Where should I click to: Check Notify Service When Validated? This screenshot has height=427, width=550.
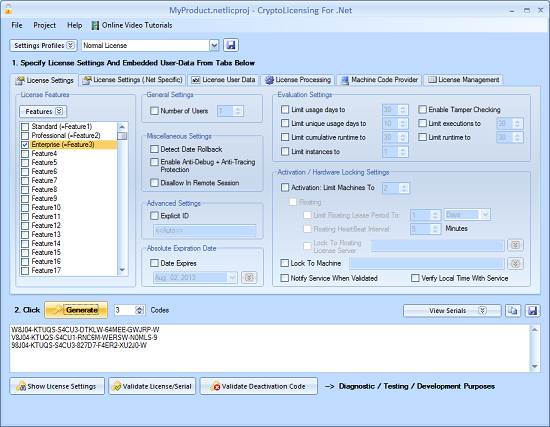(x=284, y=278)
